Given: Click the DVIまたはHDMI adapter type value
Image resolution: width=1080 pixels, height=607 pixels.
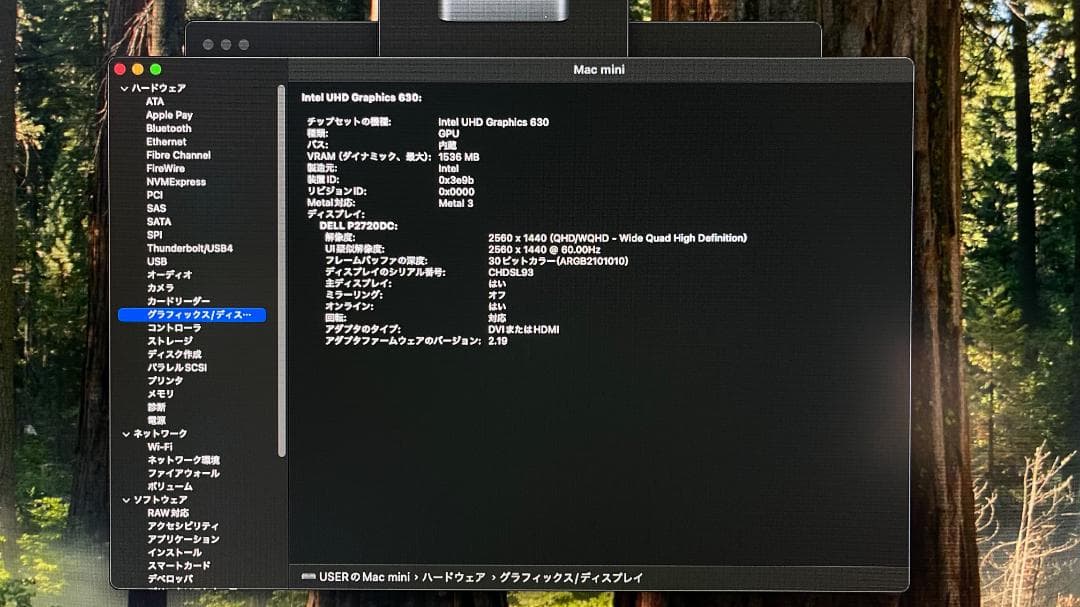Looking at the screenshot, I should 523,330.
